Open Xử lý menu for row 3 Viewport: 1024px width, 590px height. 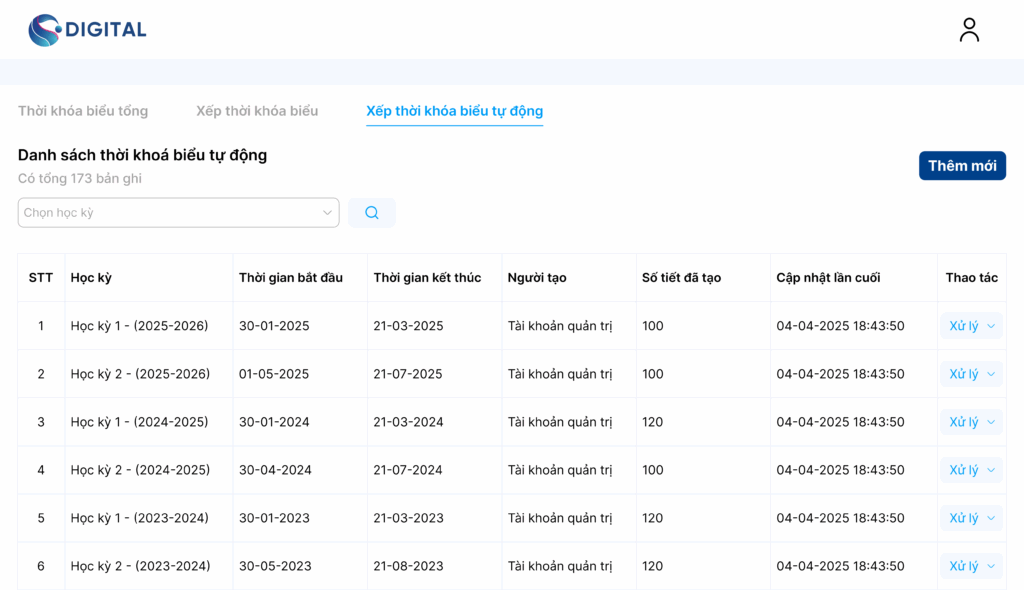click(x=971, y=422)
